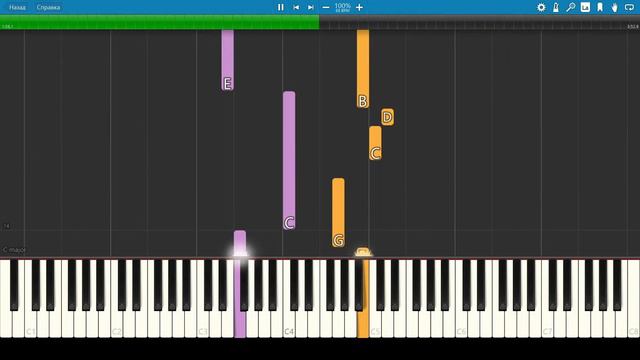Toggle the metronome icon
Image resolution: width=640 pixels, height=360 pixels.
click(x=556, y=7)
